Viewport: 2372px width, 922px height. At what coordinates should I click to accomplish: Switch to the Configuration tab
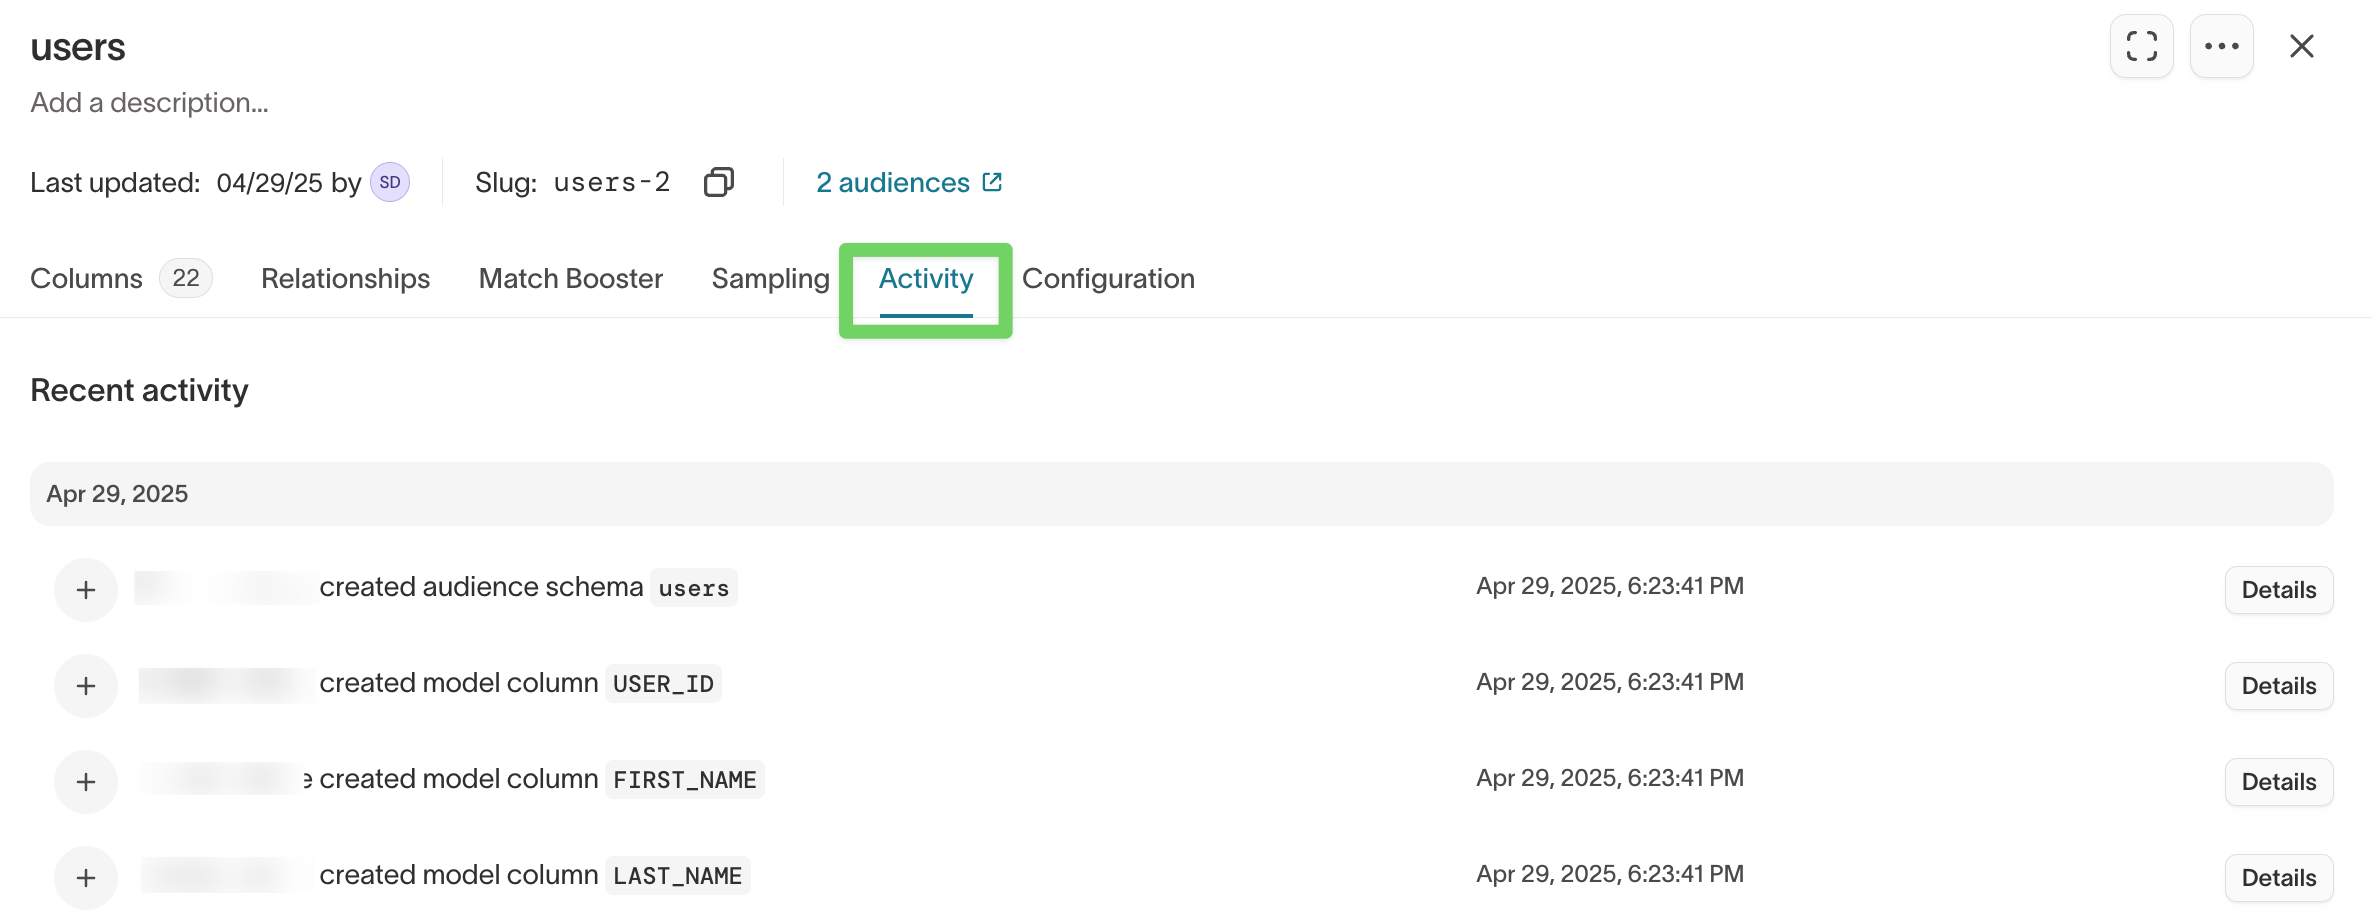point(1108,278)
